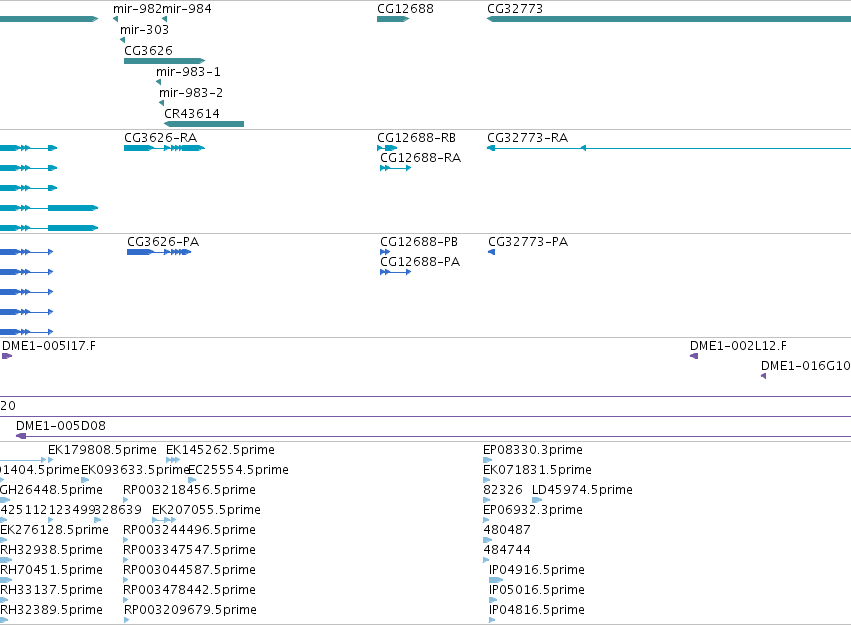Select the 484744 feature label
Screen dimensions: 851x625
tap(507, 550)
